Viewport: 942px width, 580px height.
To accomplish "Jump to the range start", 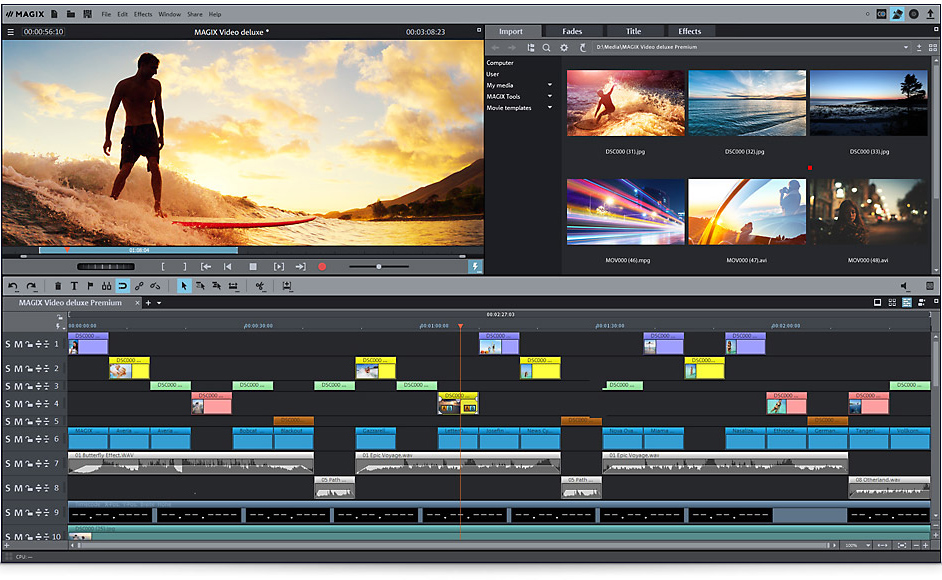I will pyautogui.click(x=206, y=266).
